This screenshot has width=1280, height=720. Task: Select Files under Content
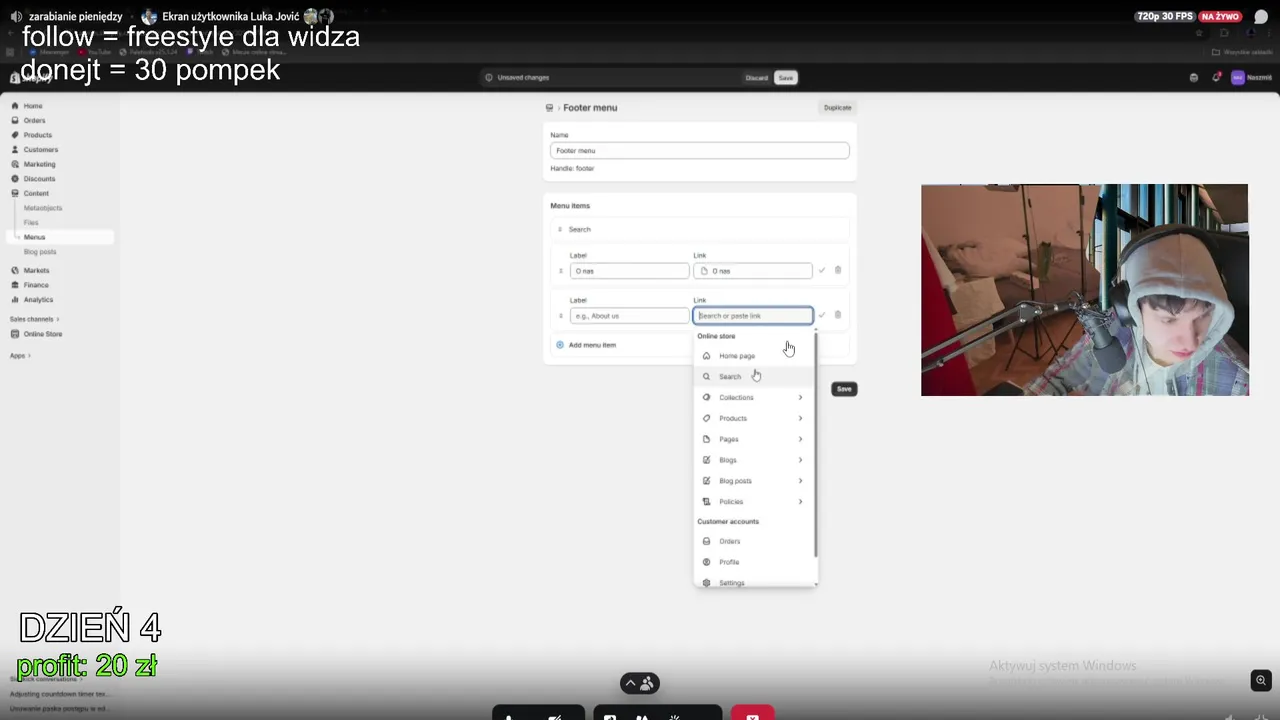coord(31,222)
